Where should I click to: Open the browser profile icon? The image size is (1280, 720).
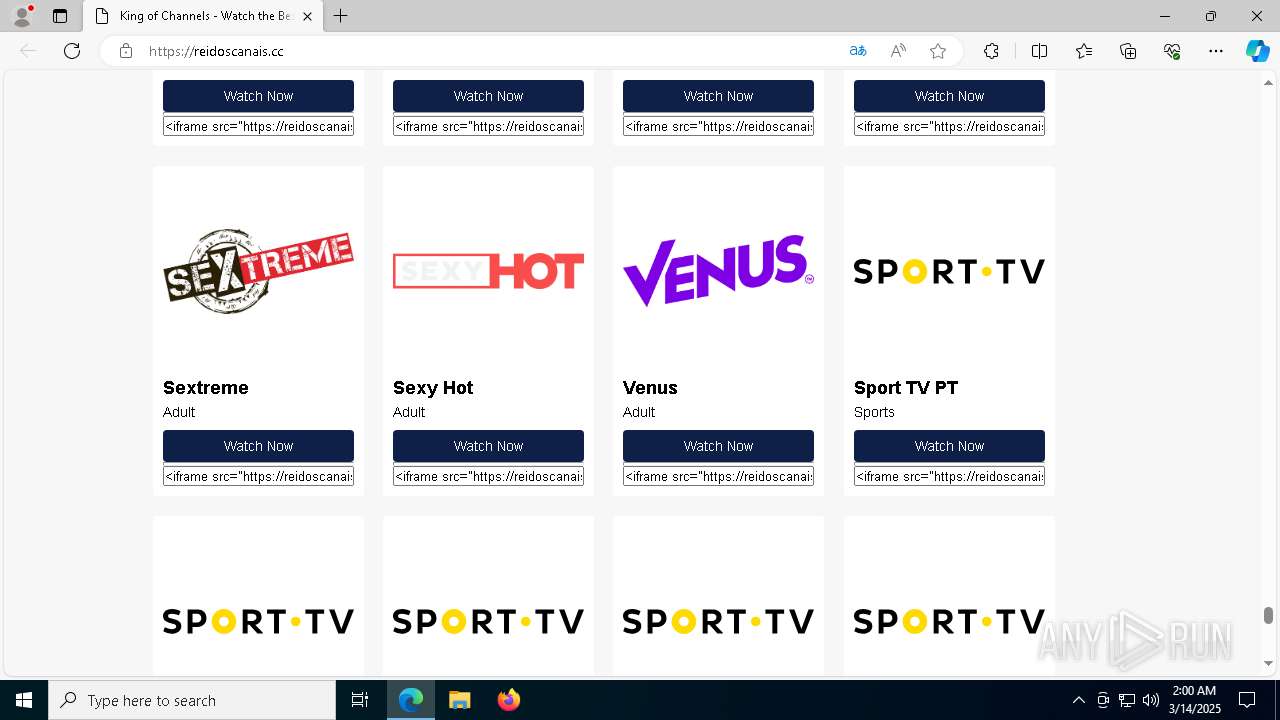[x=22, y=16]
